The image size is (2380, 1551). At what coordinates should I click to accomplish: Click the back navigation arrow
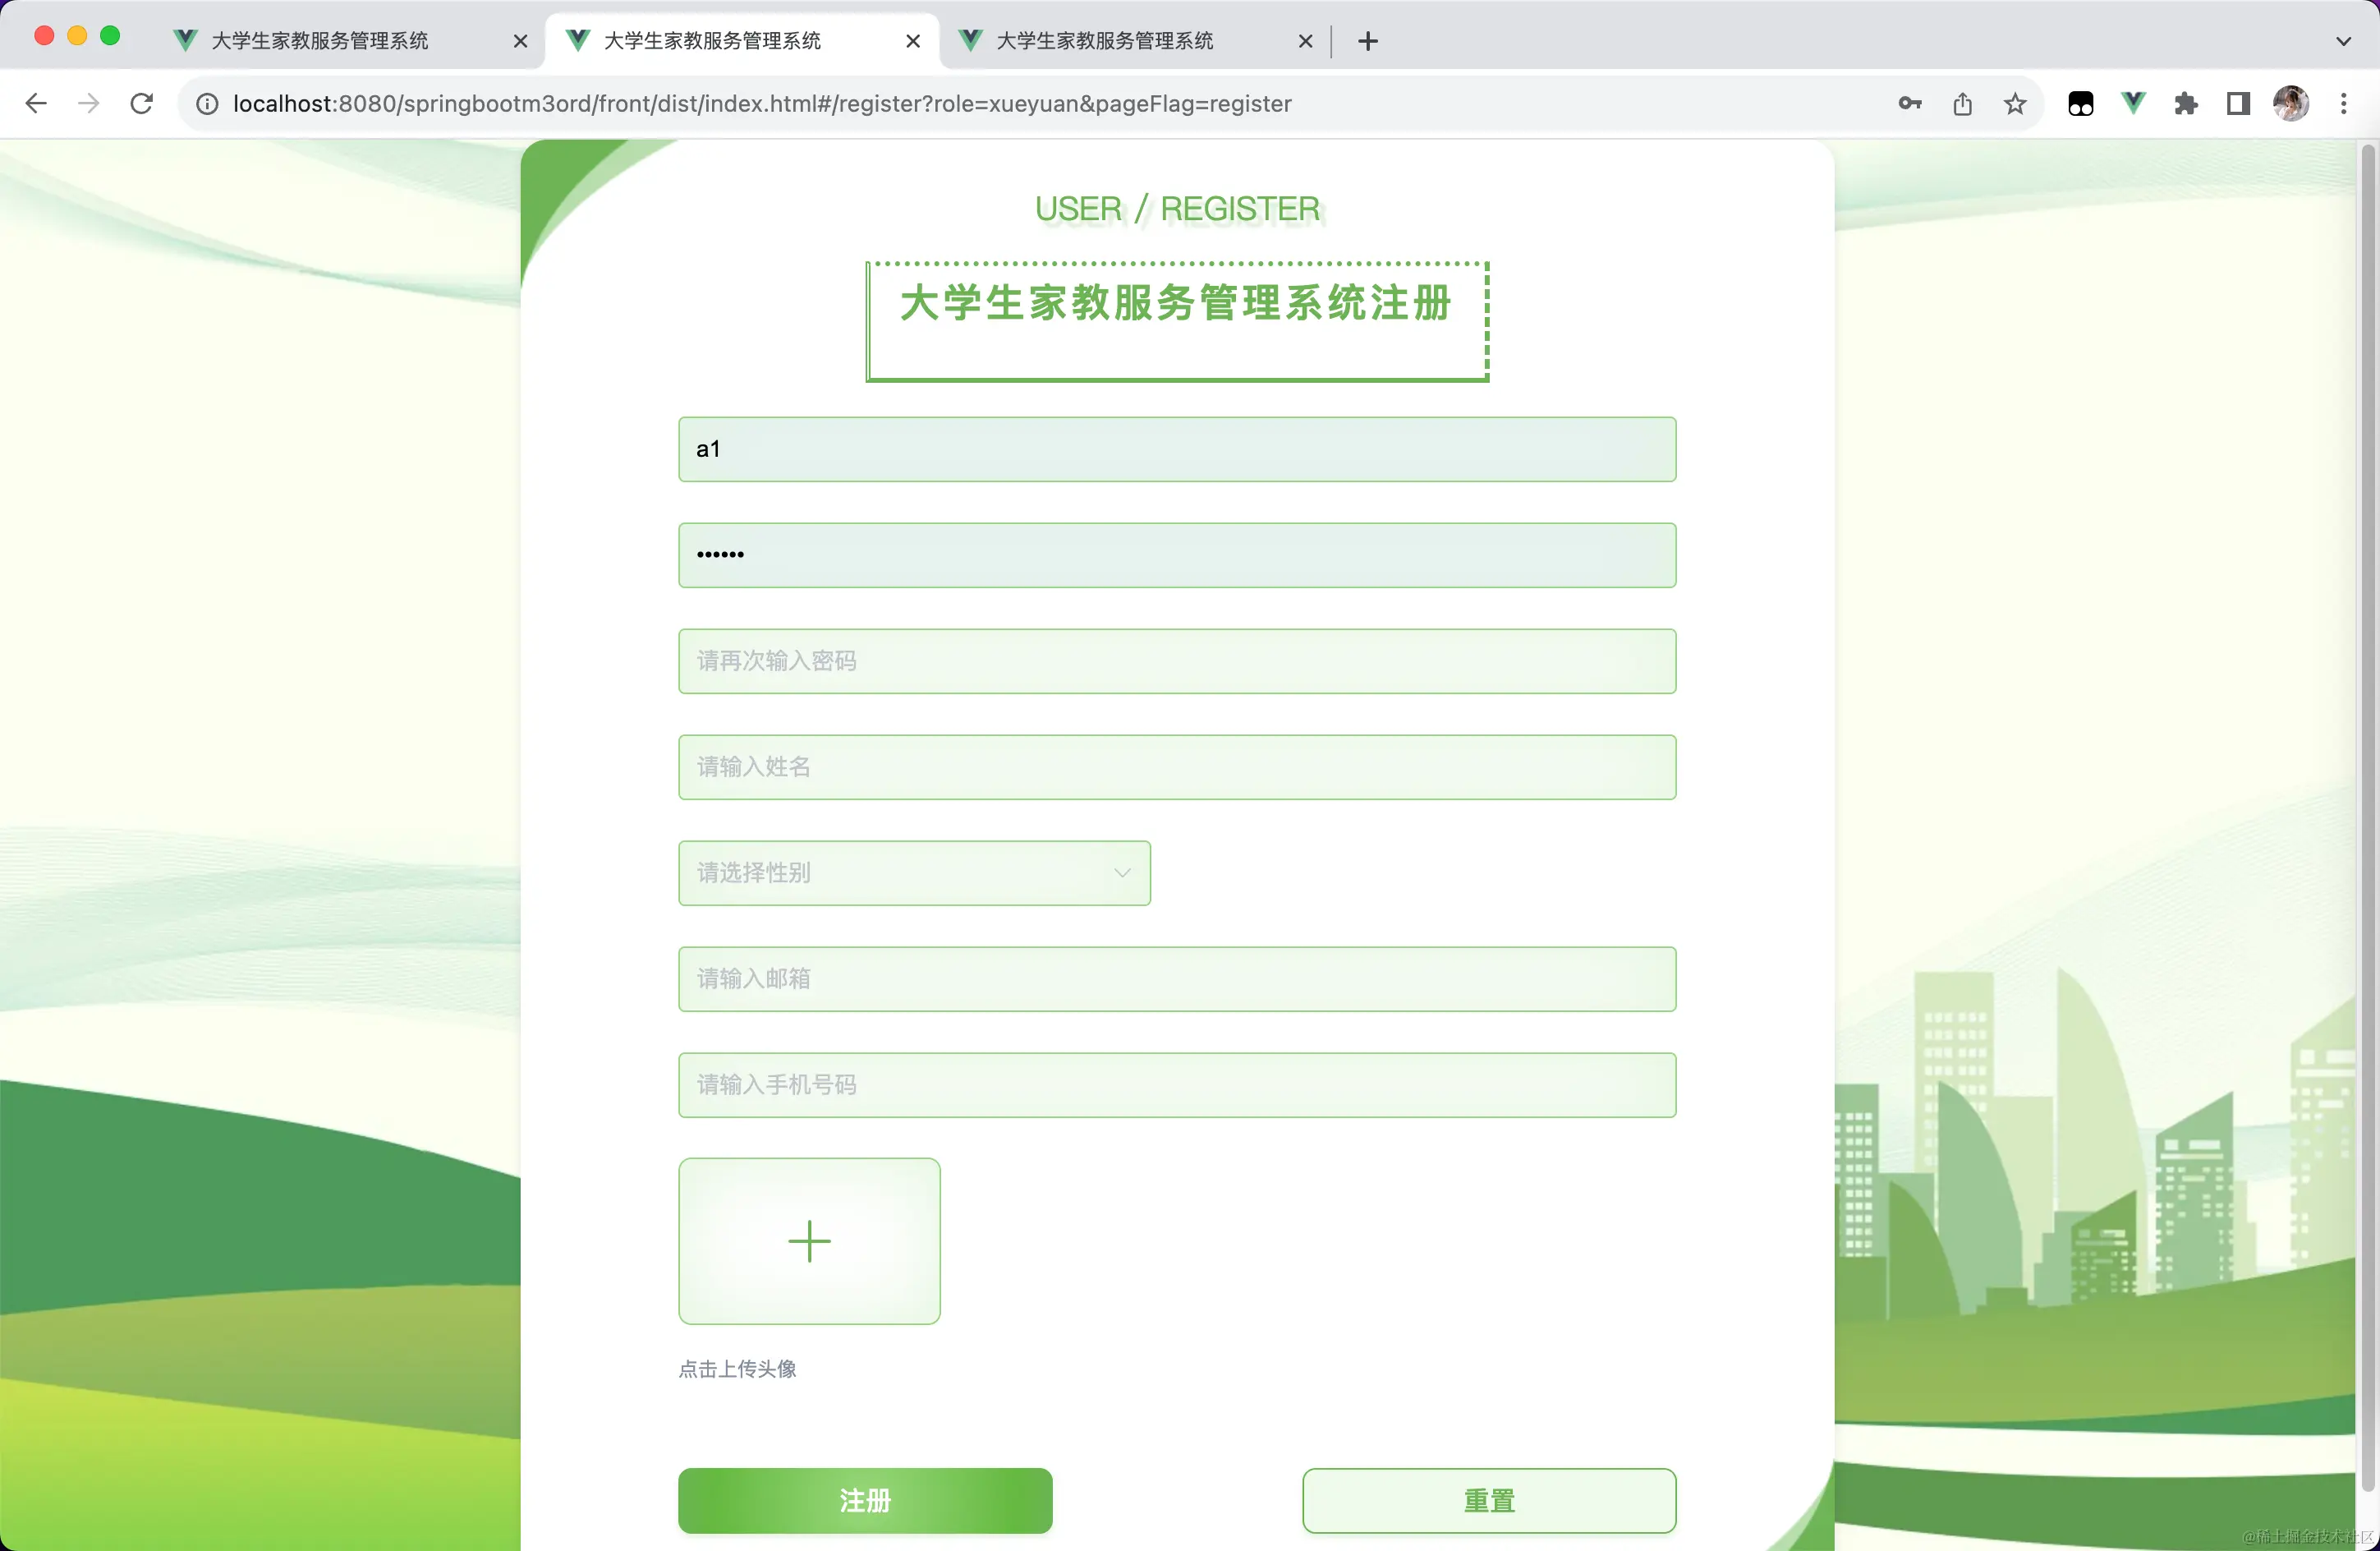coord(36,104)
